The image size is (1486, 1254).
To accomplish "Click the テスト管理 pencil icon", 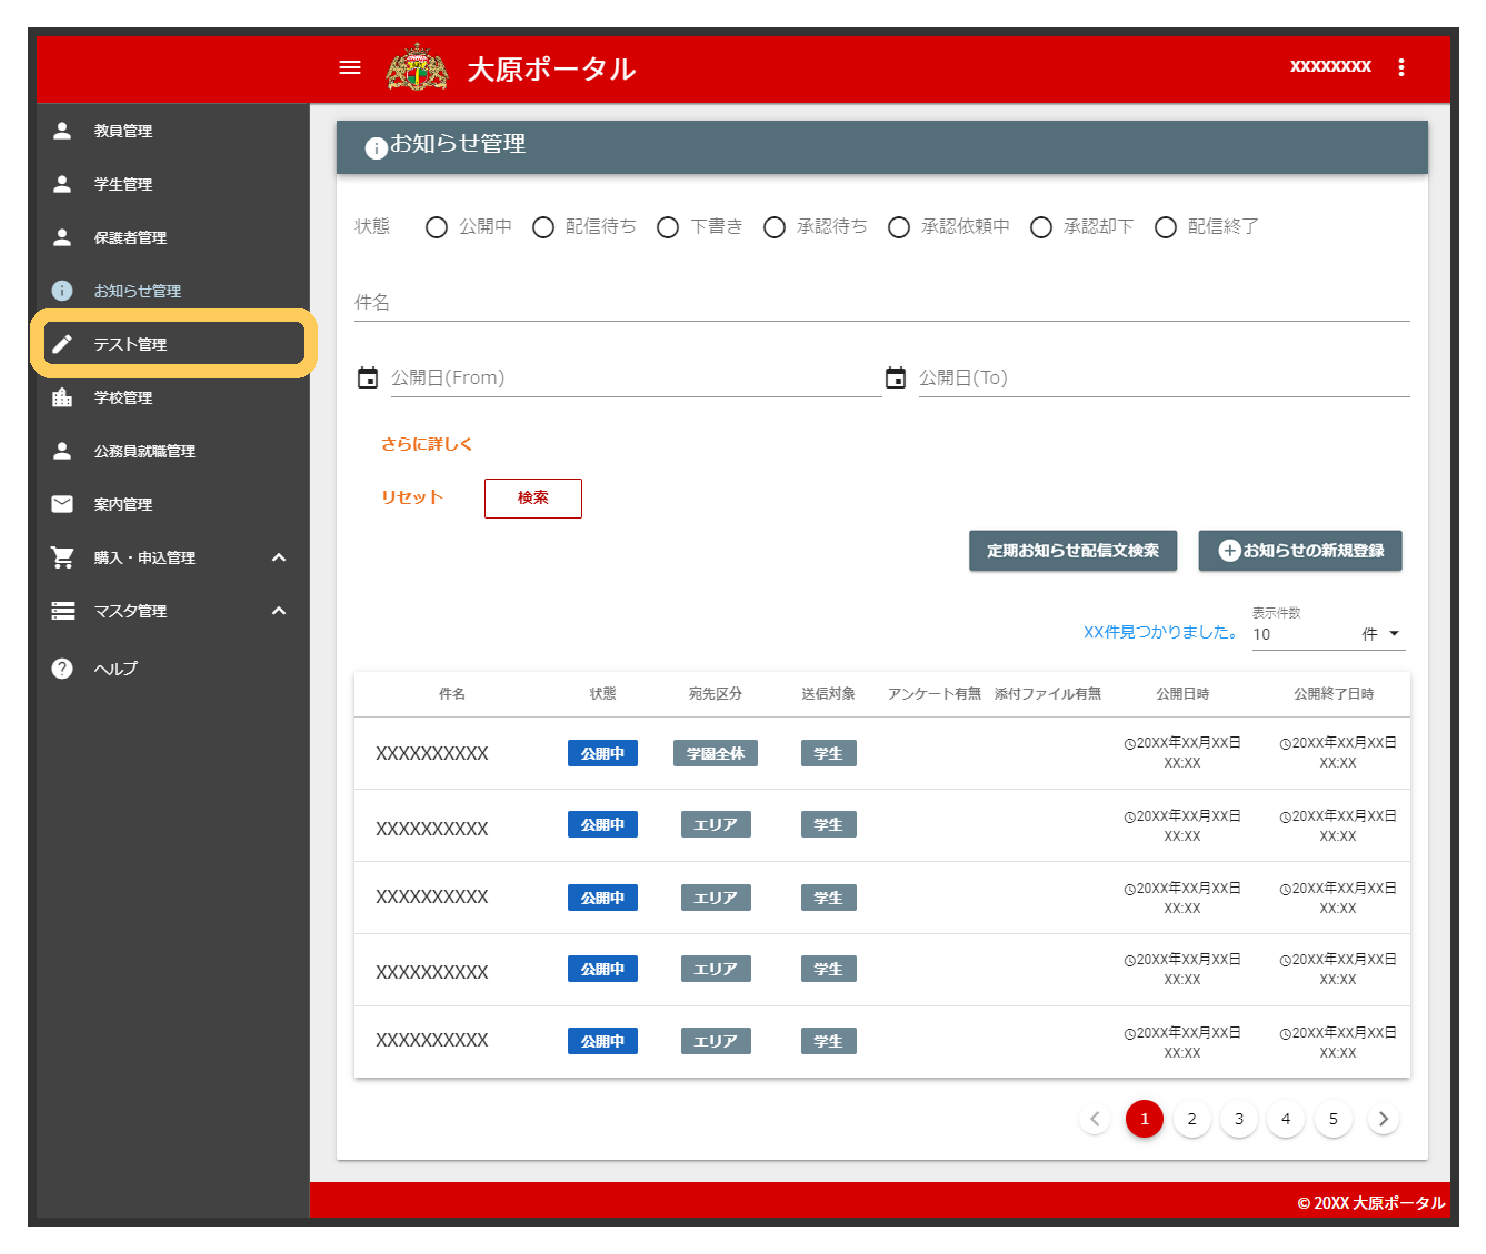I will pyautogui.click(x=62, y=344).
